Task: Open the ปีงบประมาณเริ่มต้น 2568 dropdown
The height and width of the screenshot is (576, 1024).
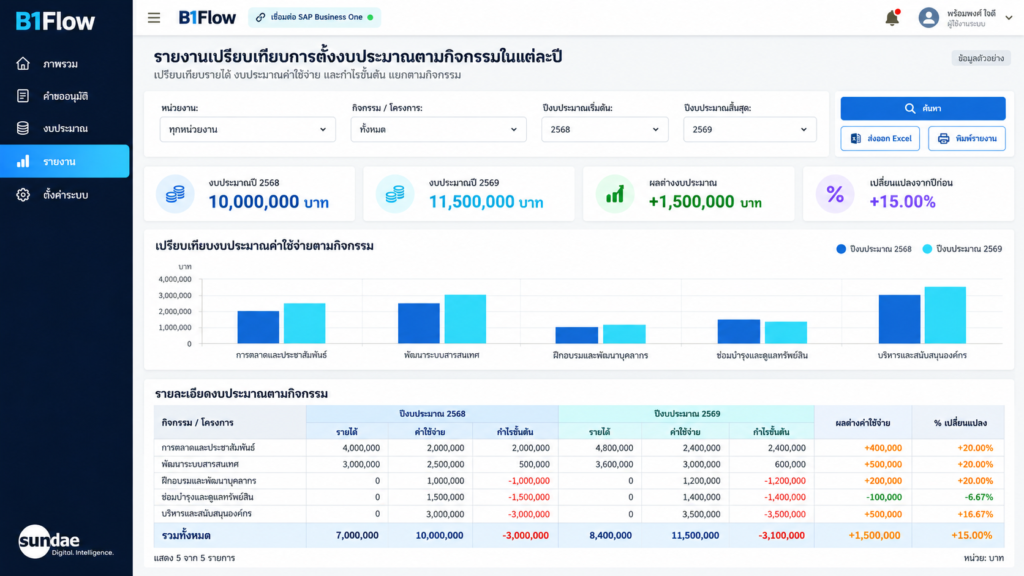Action: (605, 129)
